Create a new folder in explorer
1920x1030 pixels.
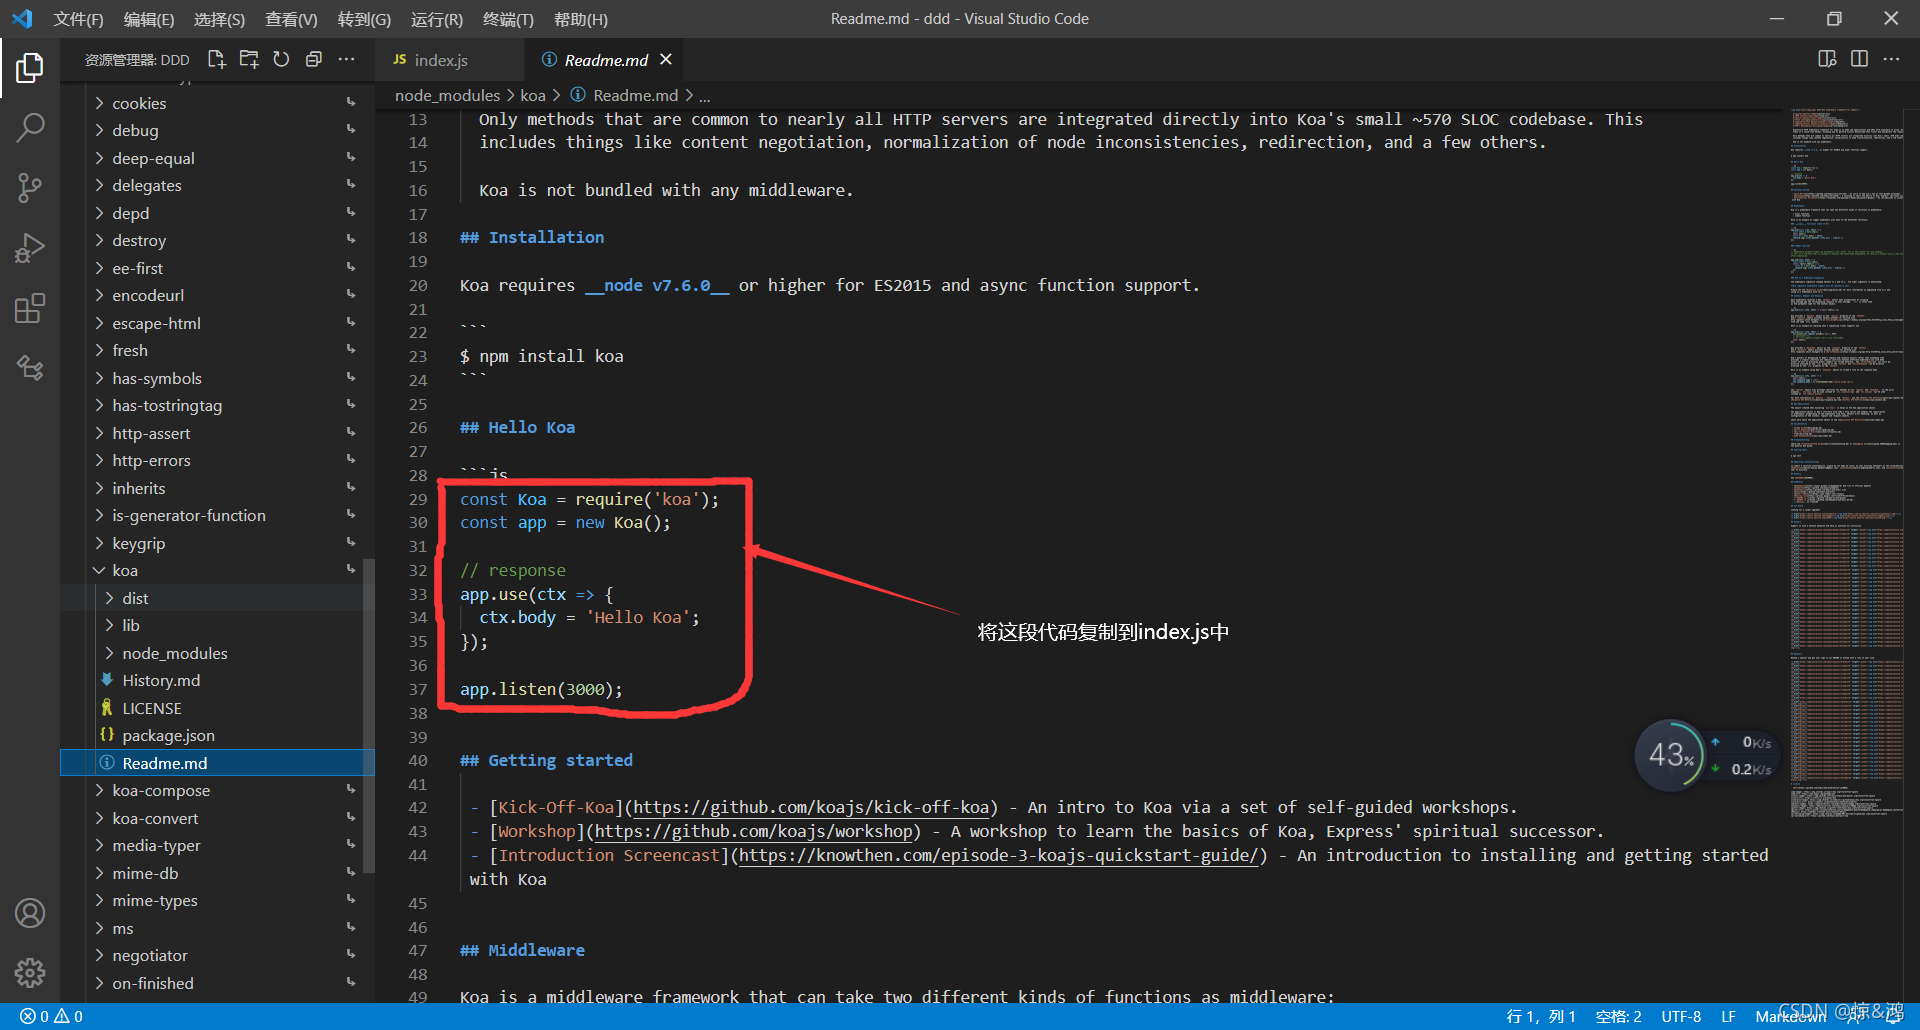click(x=249, y=60)
